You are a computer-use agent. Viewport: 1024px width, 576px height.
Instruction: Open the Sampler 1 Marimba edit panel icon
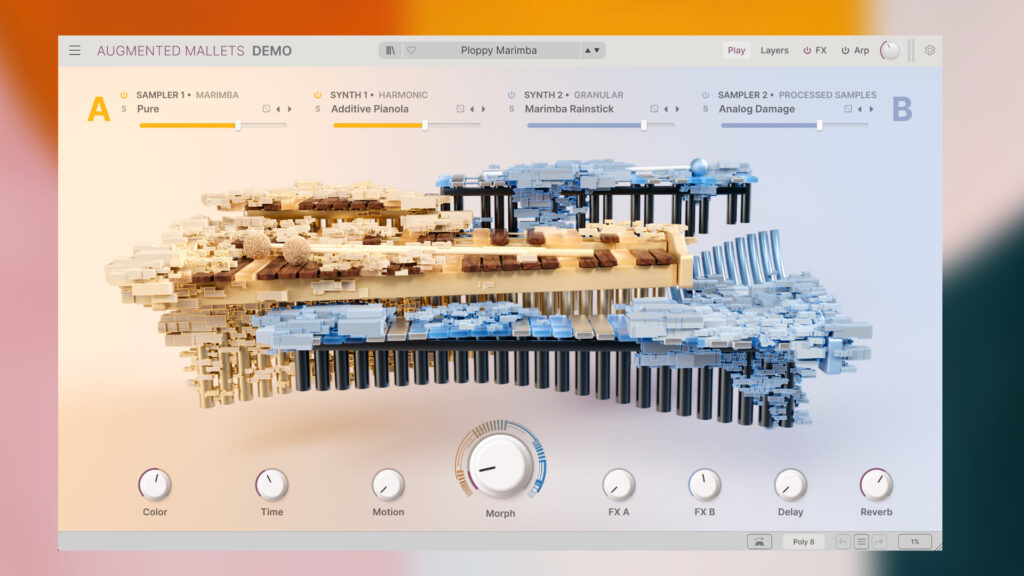[x=266, y=109]
